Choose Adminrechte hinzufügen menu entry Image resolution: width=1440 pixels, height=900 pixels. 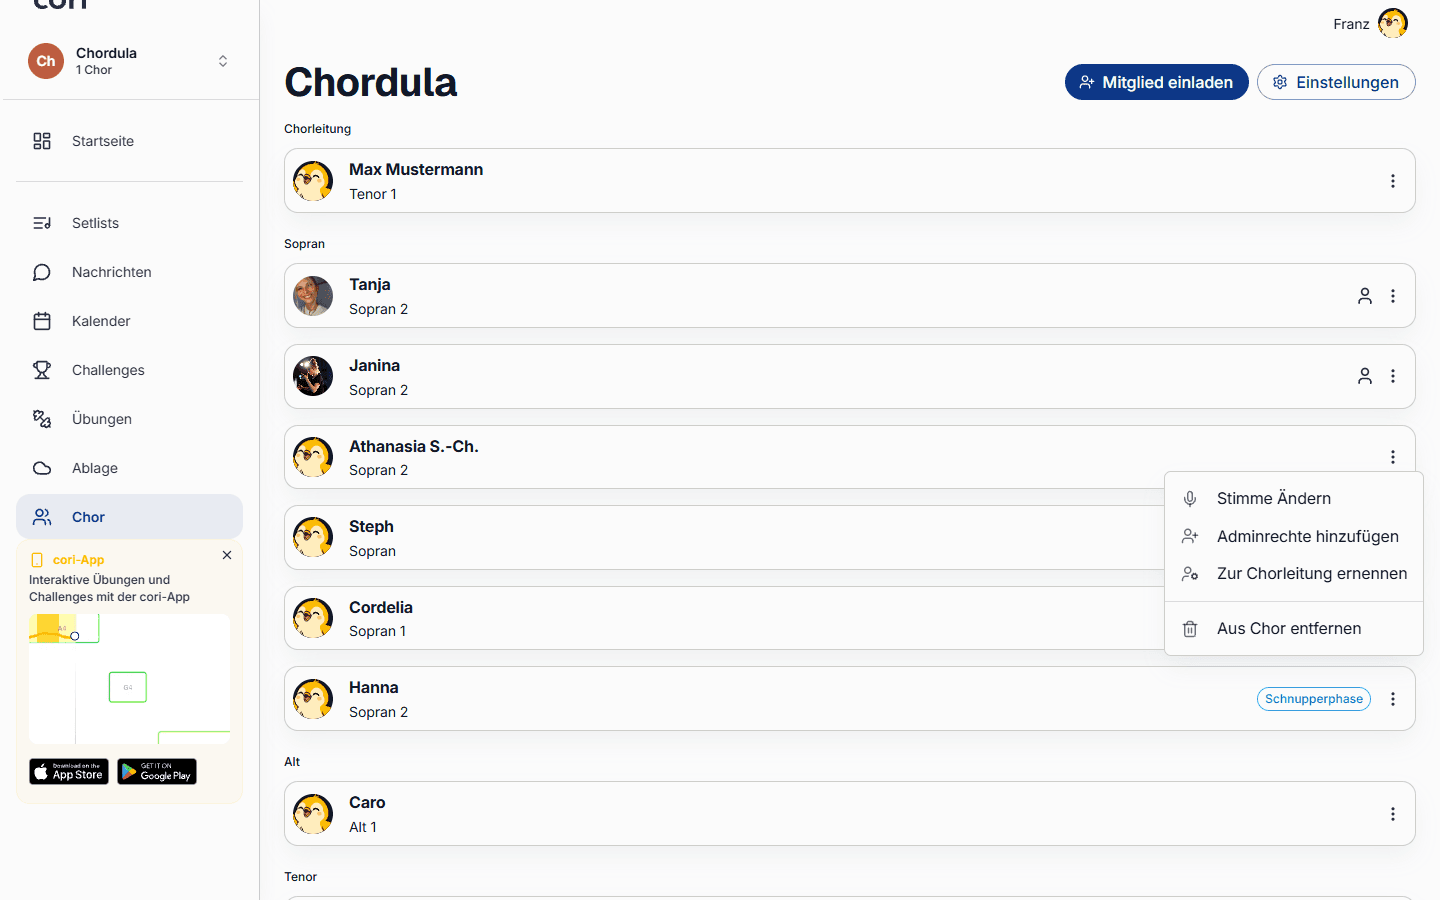pyautogui.click(x=1294, y=536)
